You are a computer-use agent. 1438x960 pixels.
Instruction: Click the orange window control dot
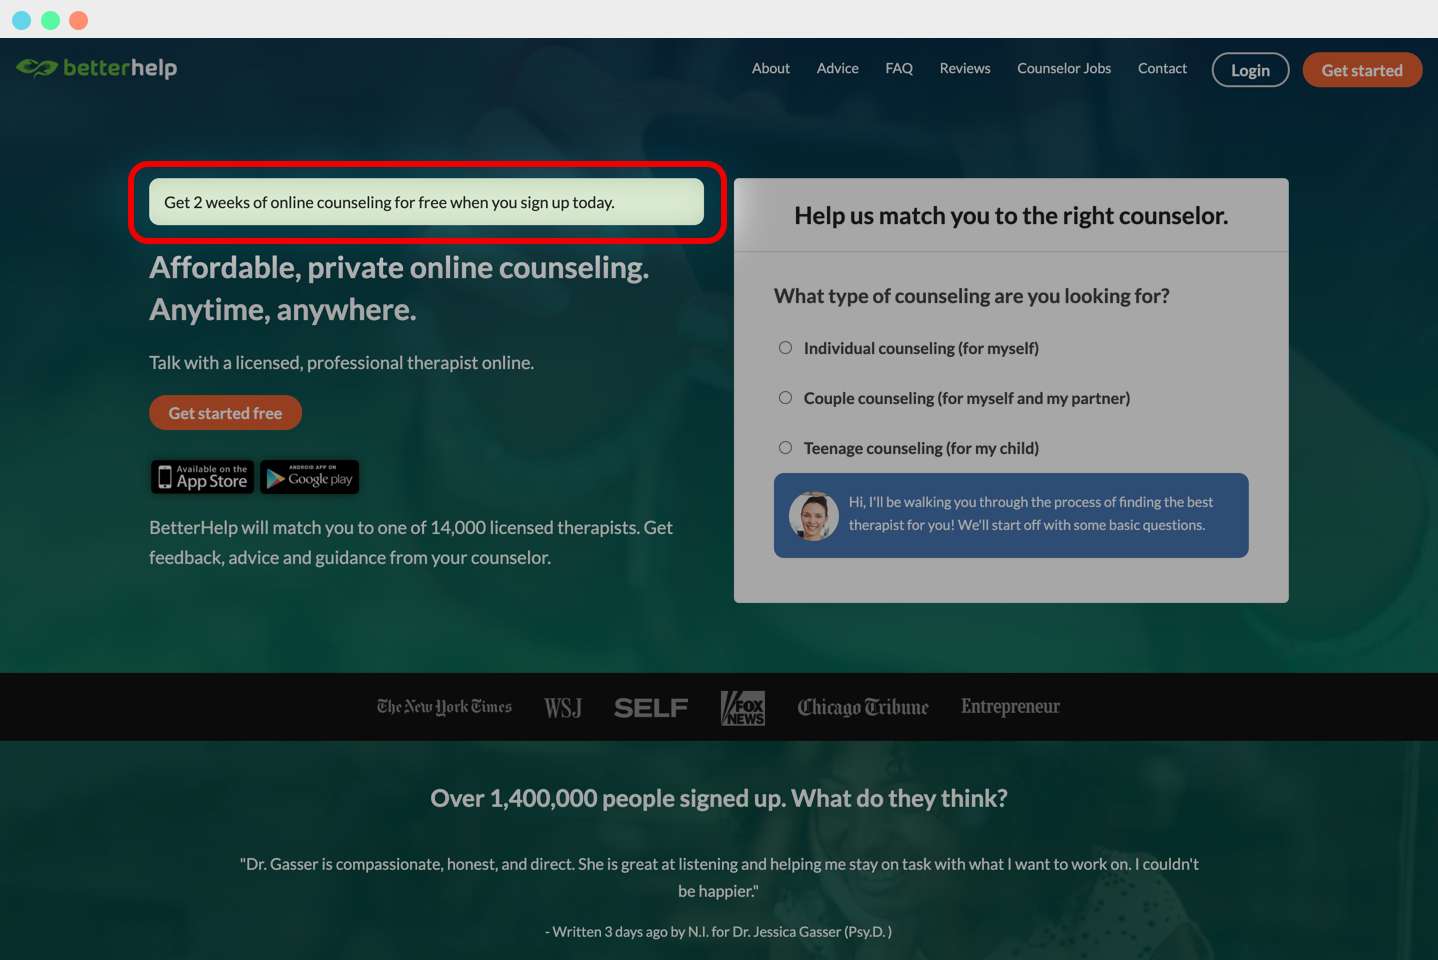tap(79, 20)
